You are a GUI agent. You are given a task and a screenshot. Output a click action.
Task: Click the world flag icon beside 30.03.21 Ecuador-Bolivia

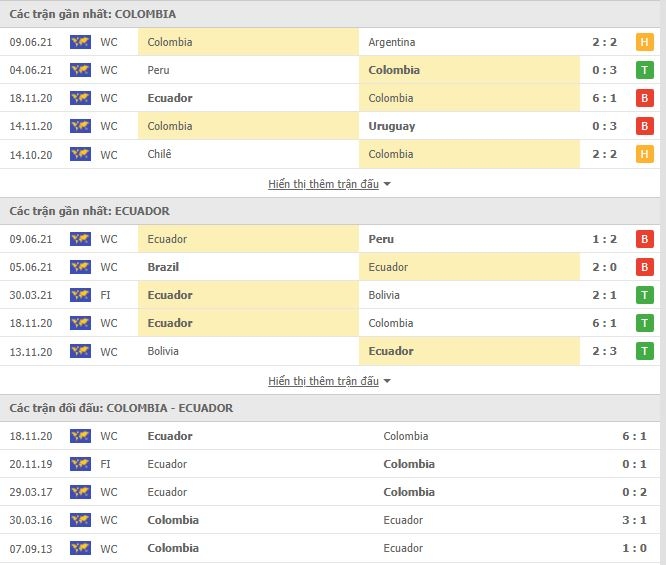(80, 295)
